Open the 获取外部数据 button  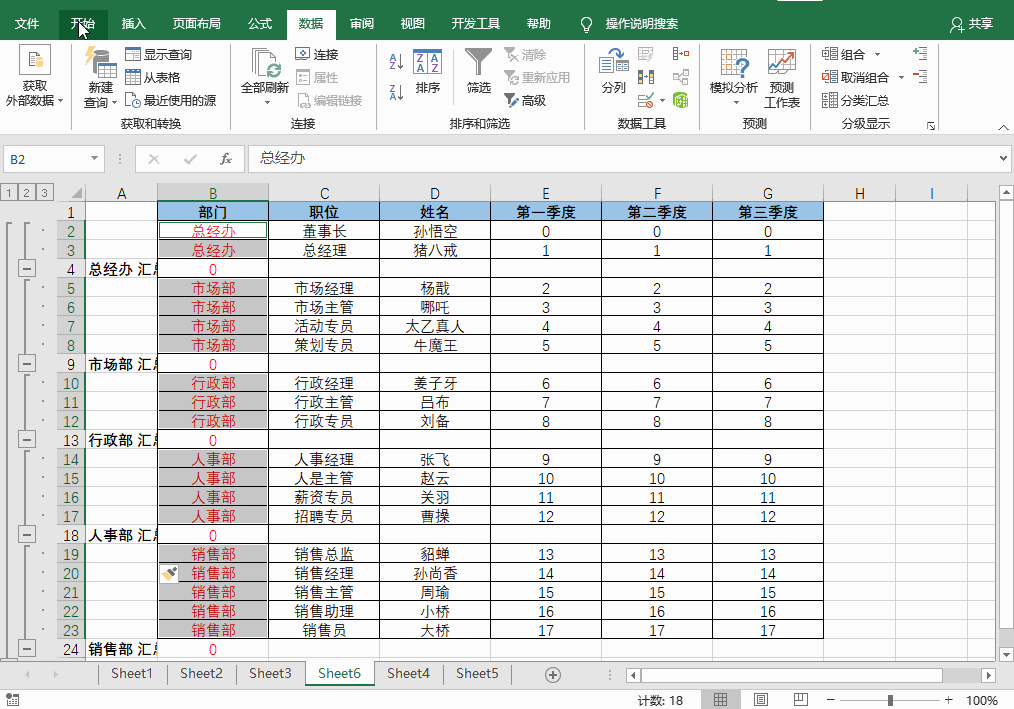tap(34, 76)
